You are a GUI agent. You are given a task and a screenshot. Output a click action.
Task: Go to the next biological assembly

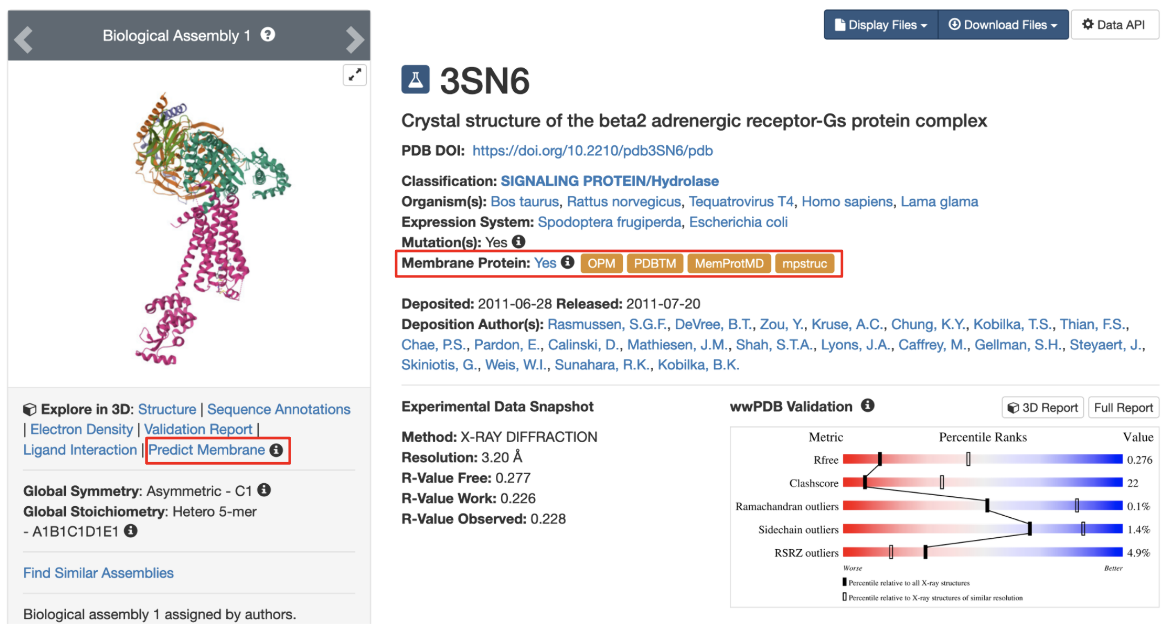pyautogui.click(x=355, y=38)
